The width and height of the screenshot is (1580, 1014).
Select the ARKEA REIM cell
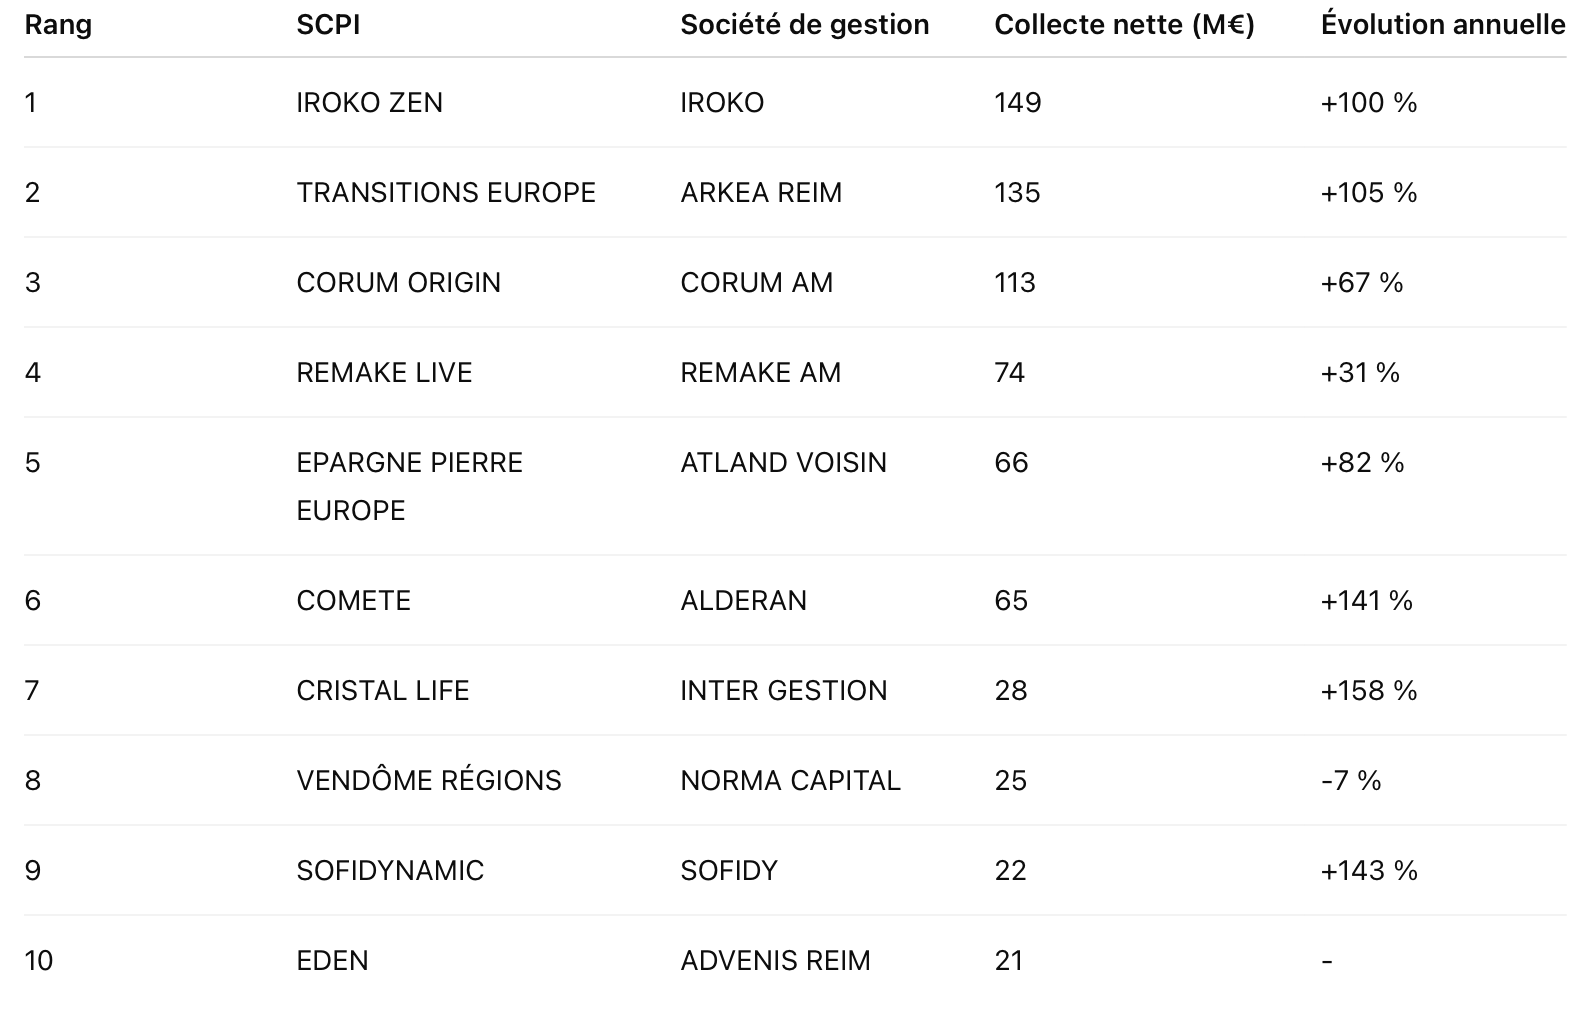click(761, 193)
